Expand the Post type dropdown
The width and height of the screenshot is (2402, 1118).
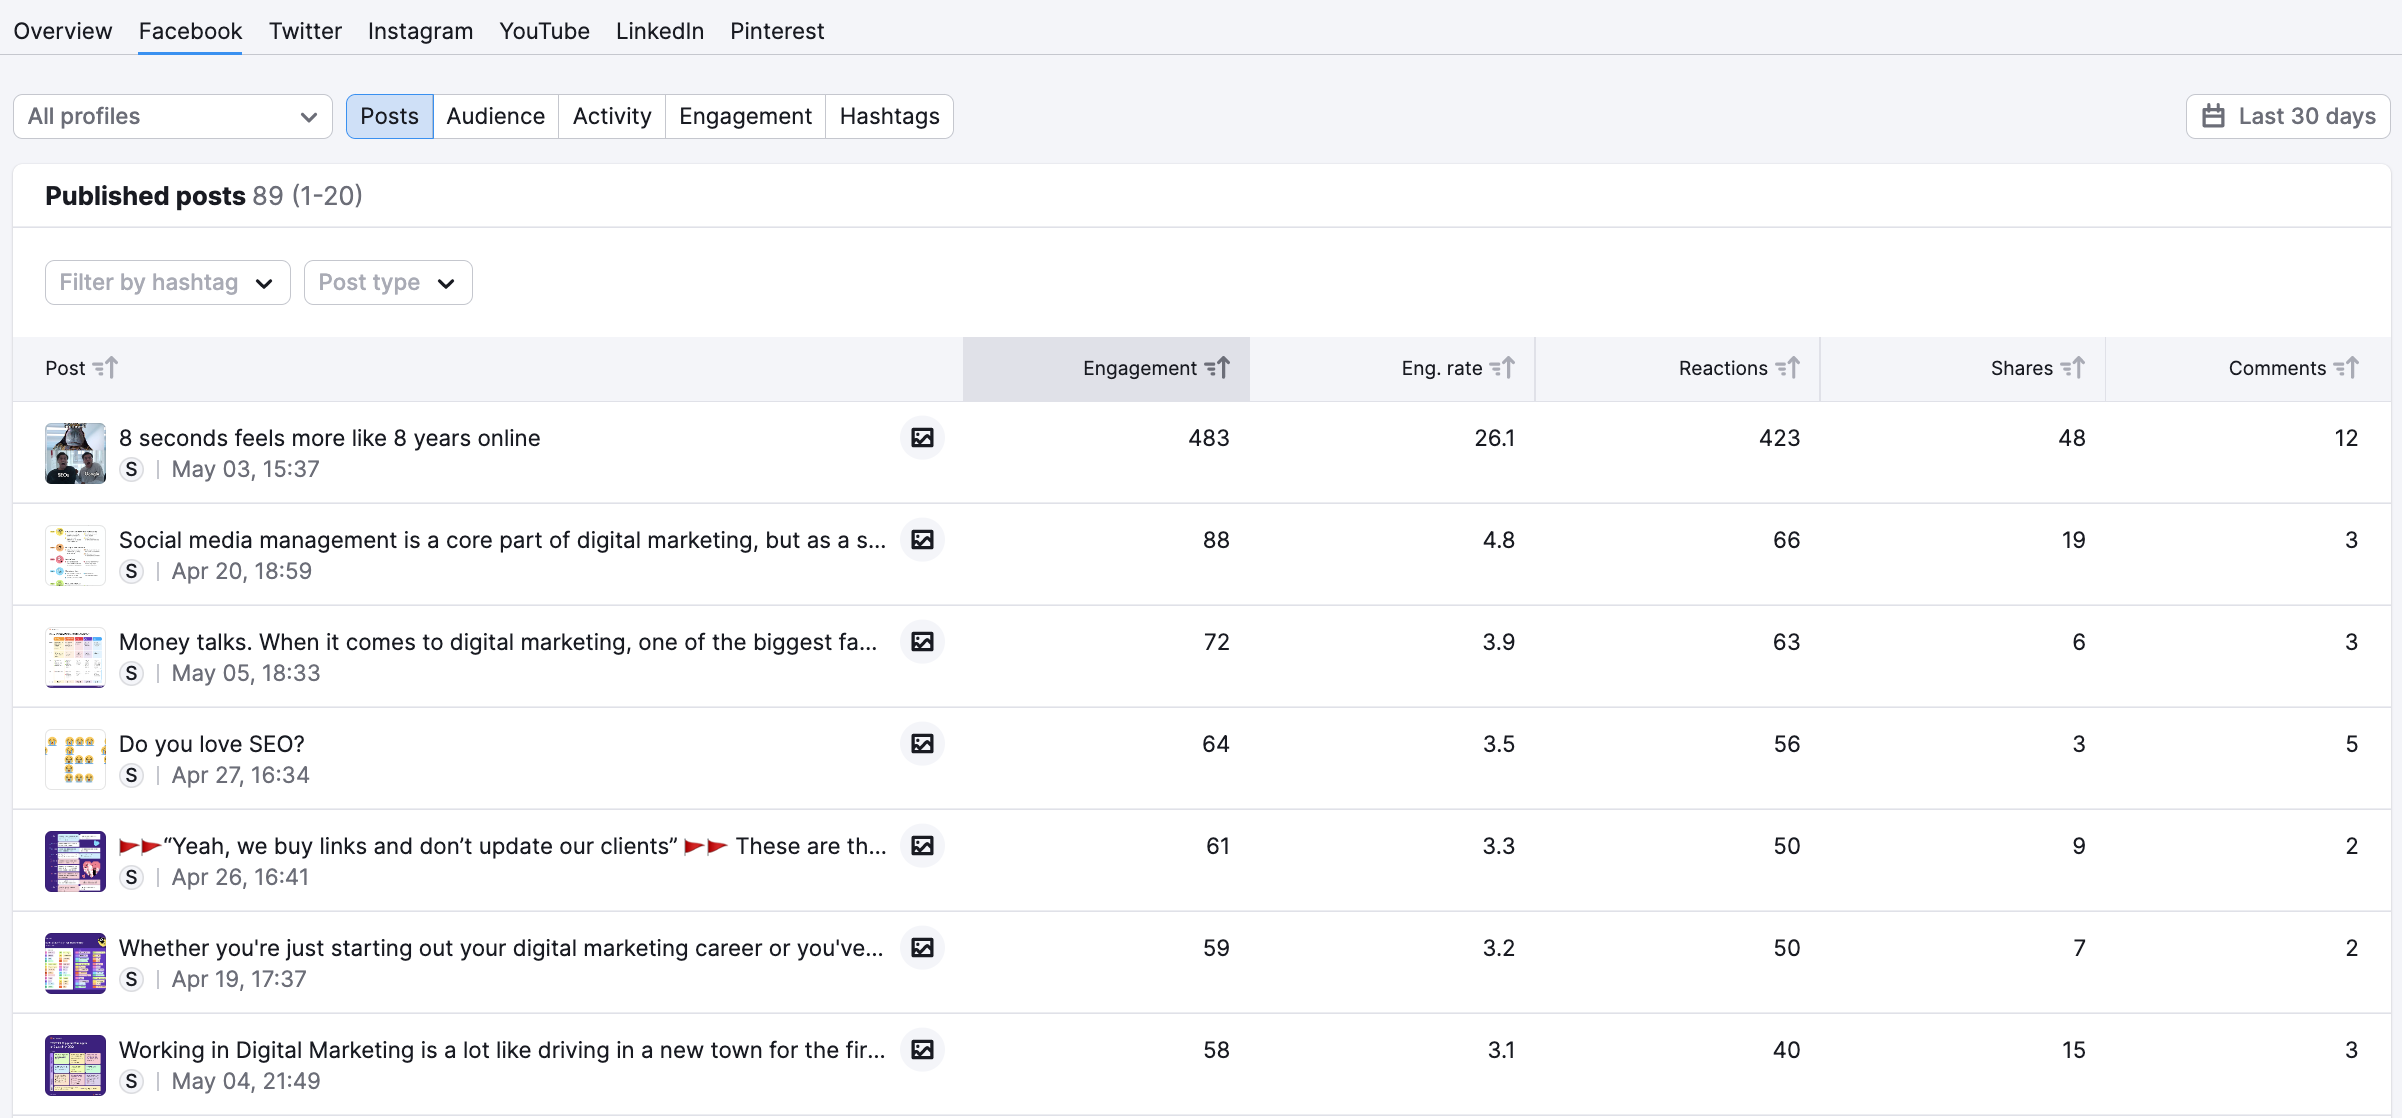click(386, 282)
